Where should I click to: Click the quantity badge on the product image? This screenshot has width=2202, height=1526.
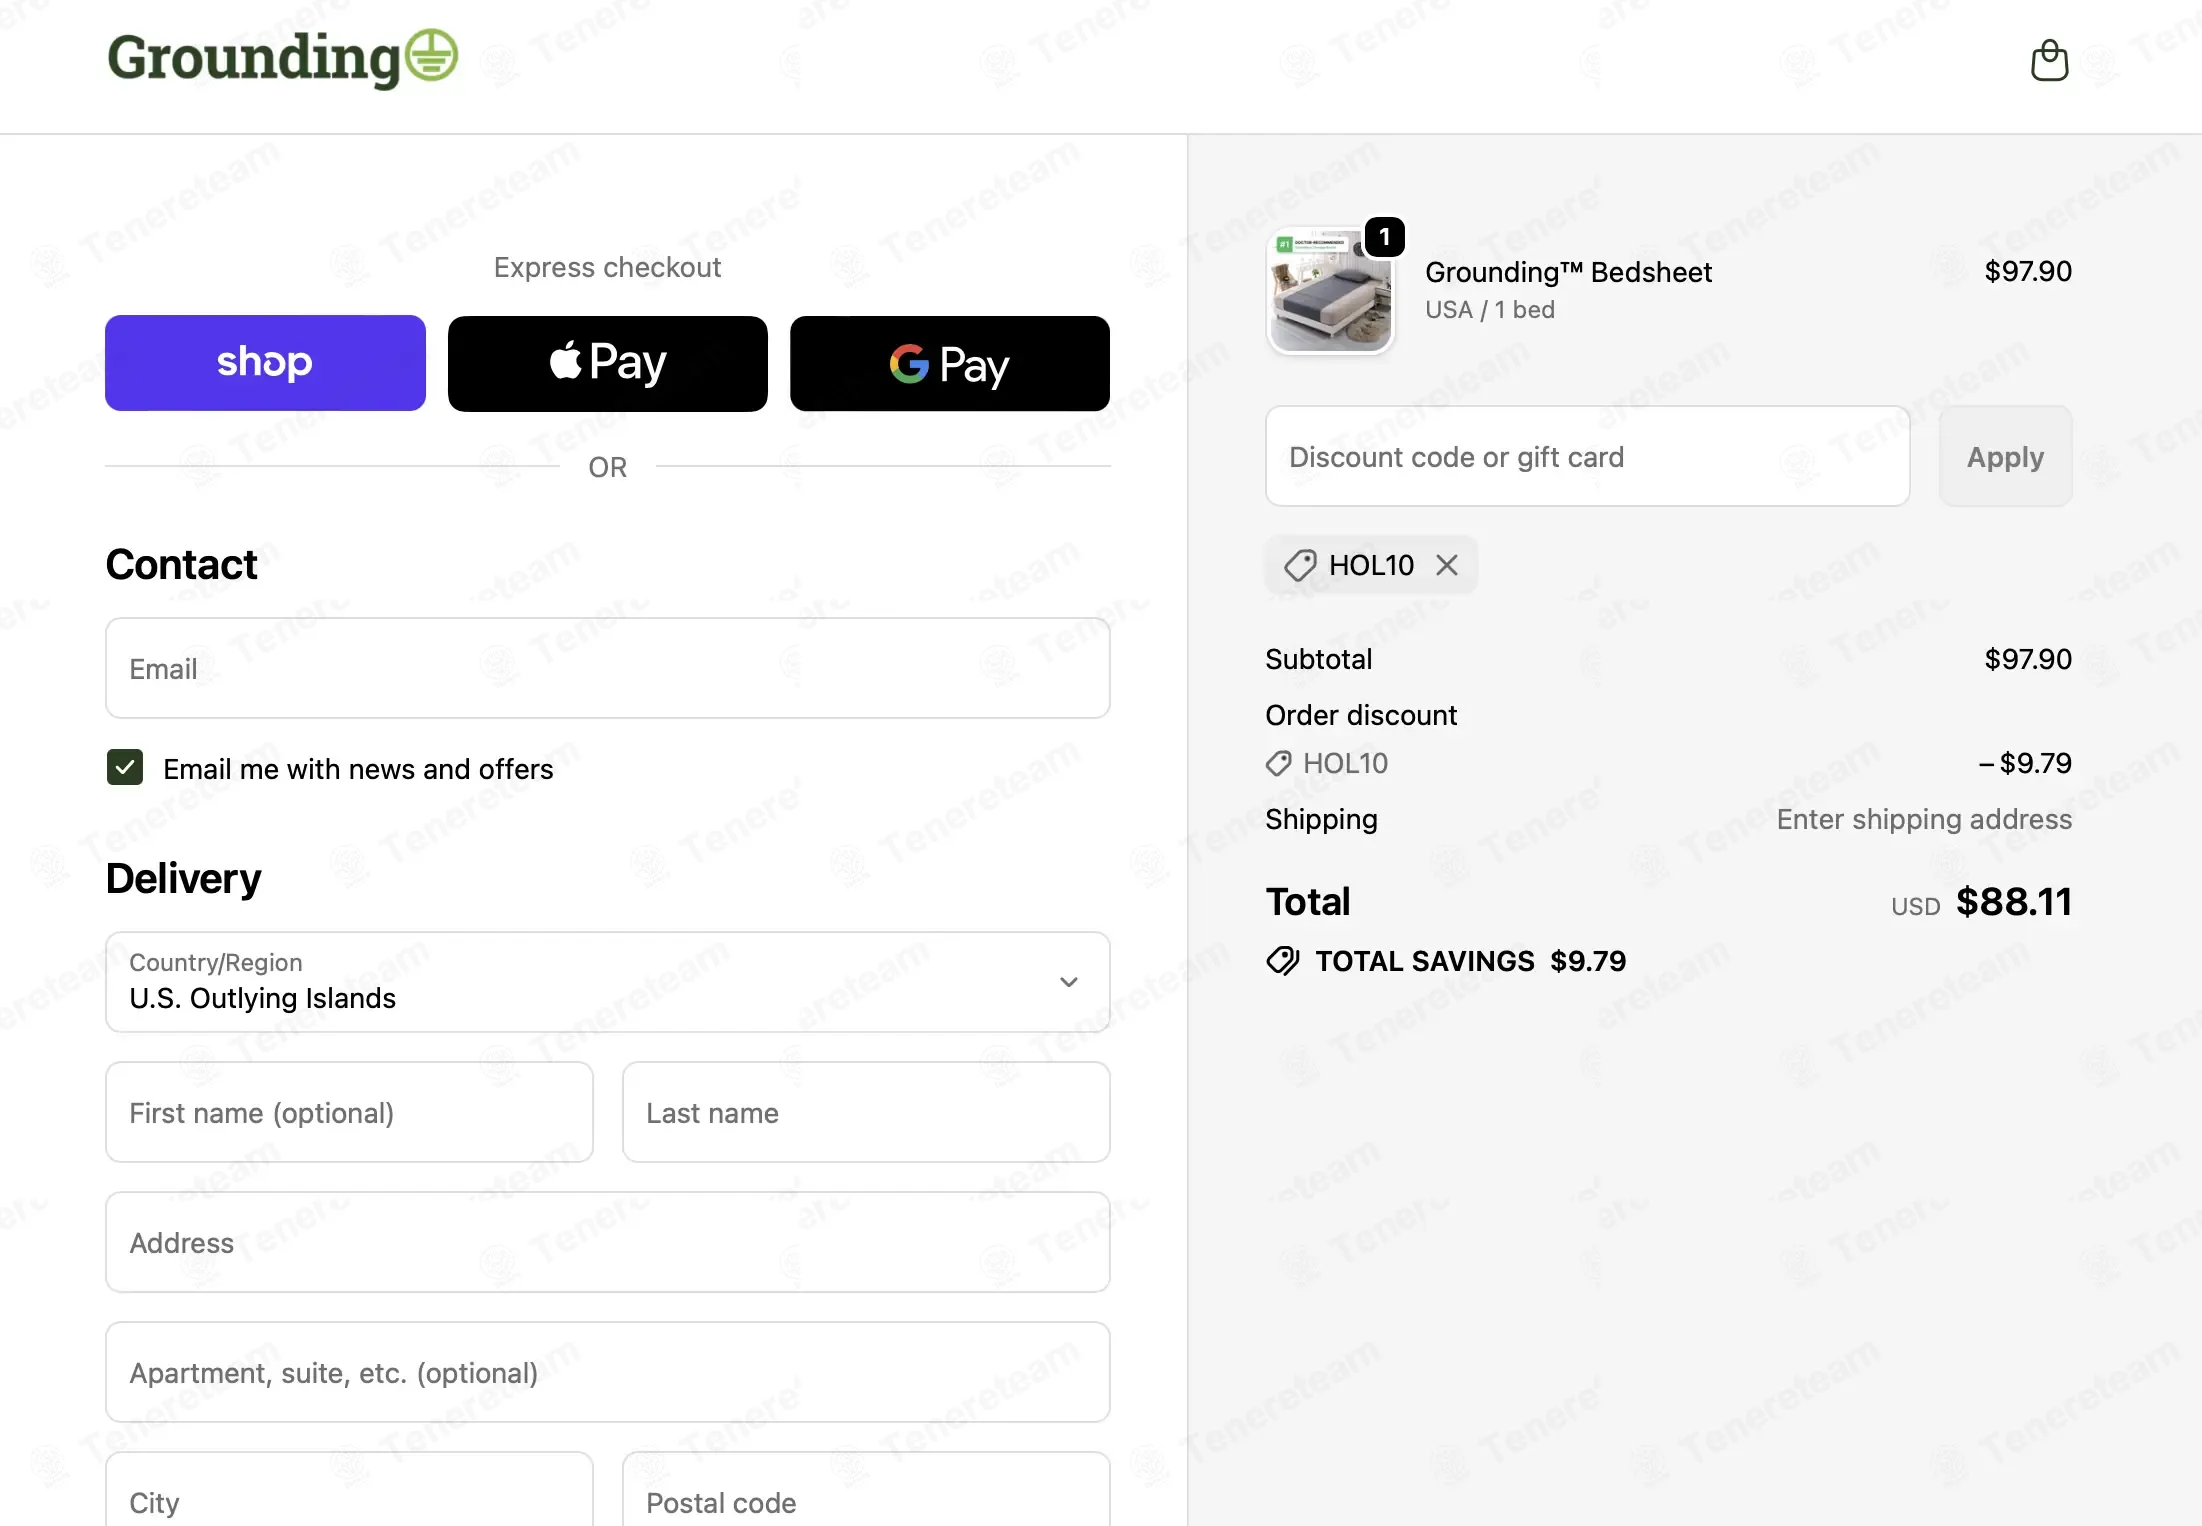click(x=1385, y=237)
